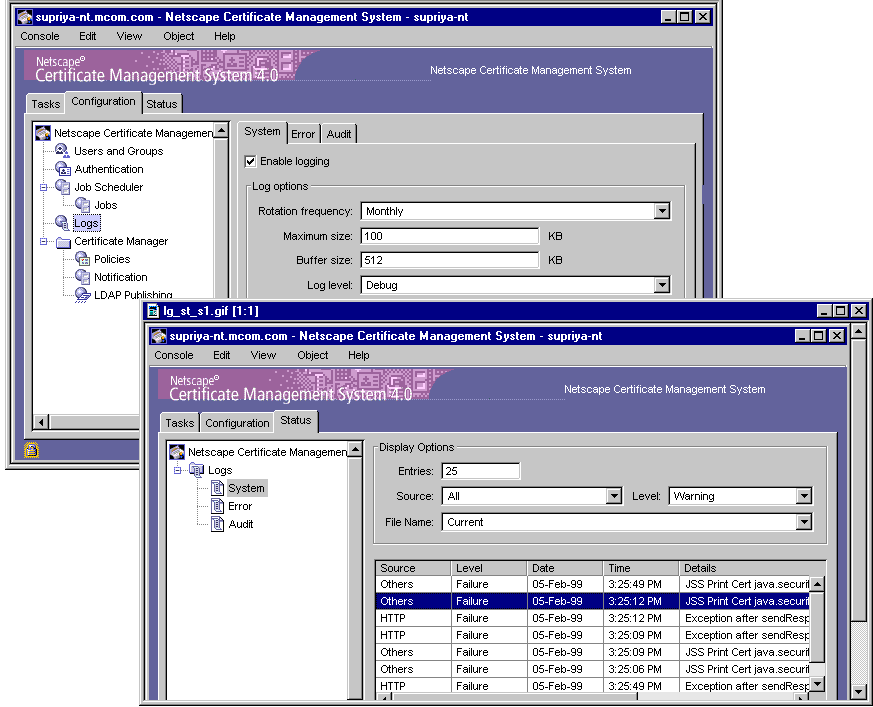Select the System log settings tab
Screen dimensions: 873x707
coord(262,131)
